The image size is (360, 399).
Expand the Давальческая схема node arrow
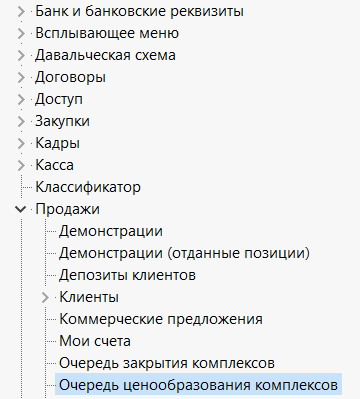pos(21,56)
